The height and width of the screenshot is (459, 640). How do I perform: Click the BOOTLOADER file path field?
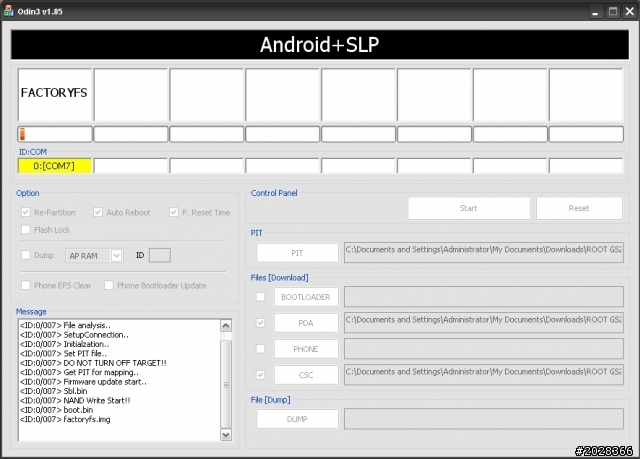pos(484,297)
